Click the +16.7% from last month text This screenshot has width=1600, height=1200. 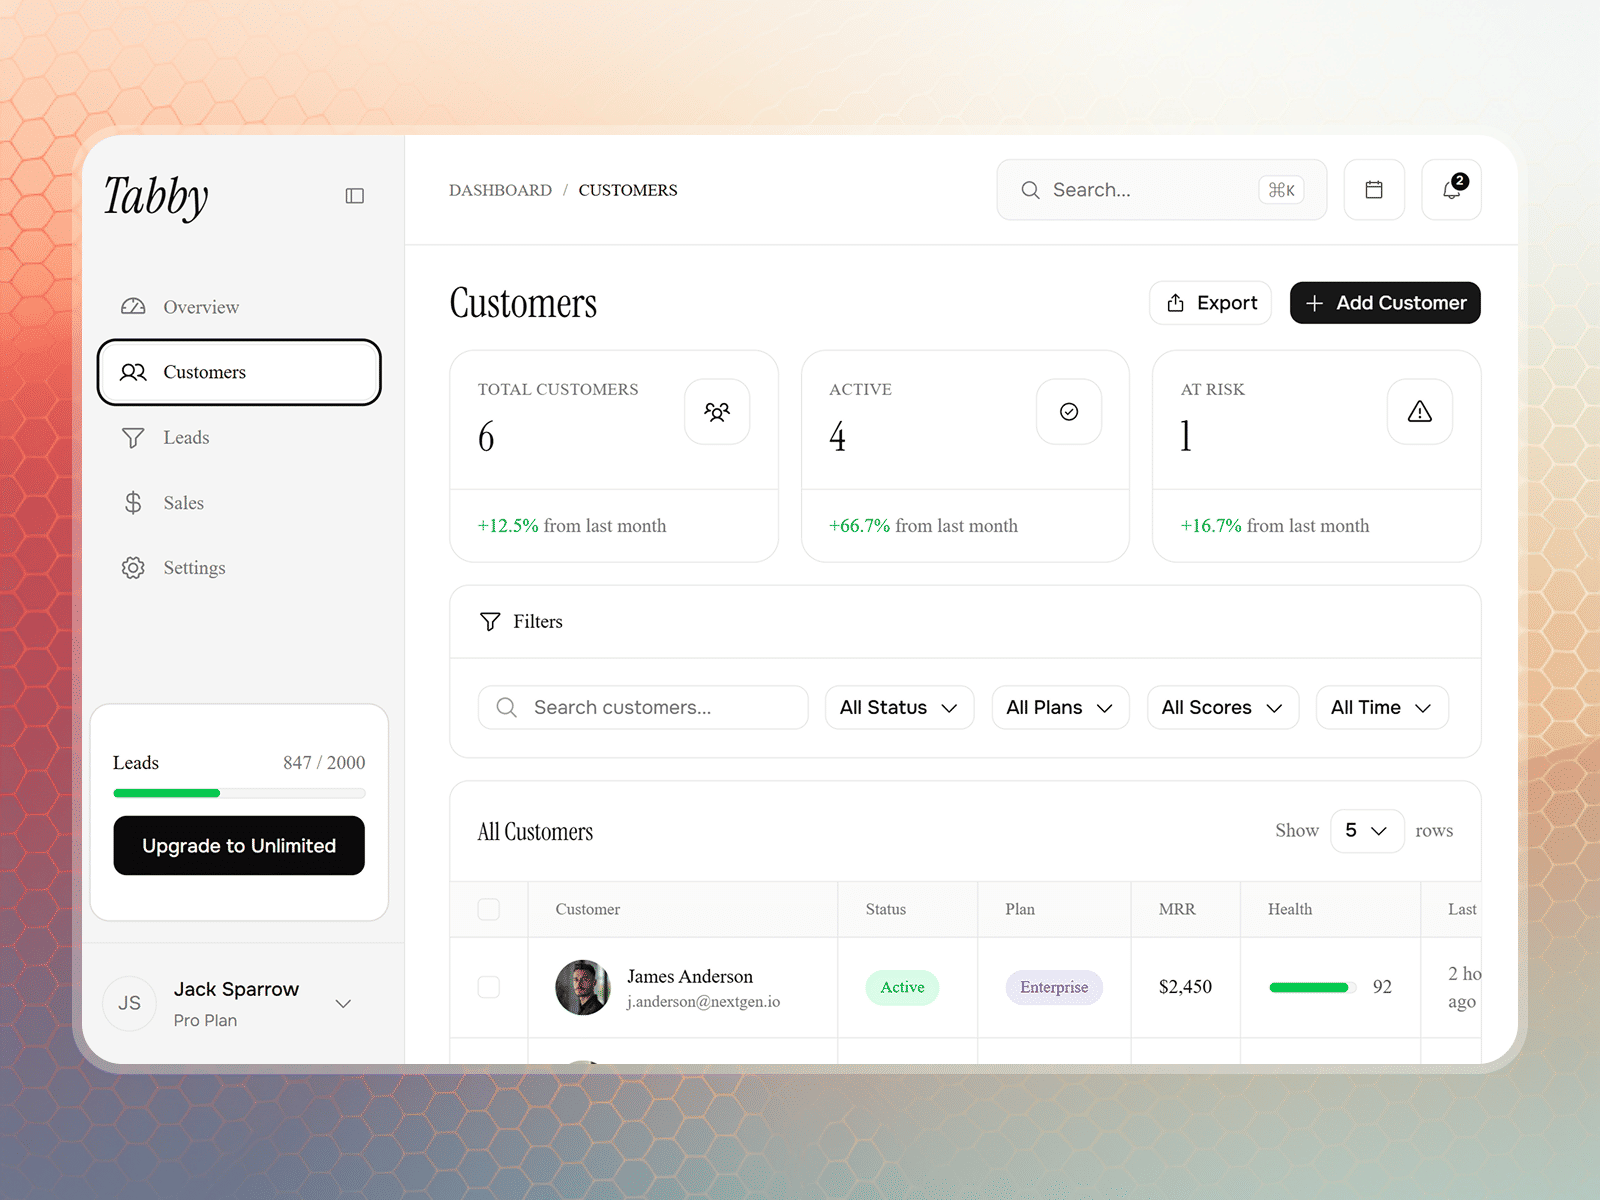[x=1275, y=526]
